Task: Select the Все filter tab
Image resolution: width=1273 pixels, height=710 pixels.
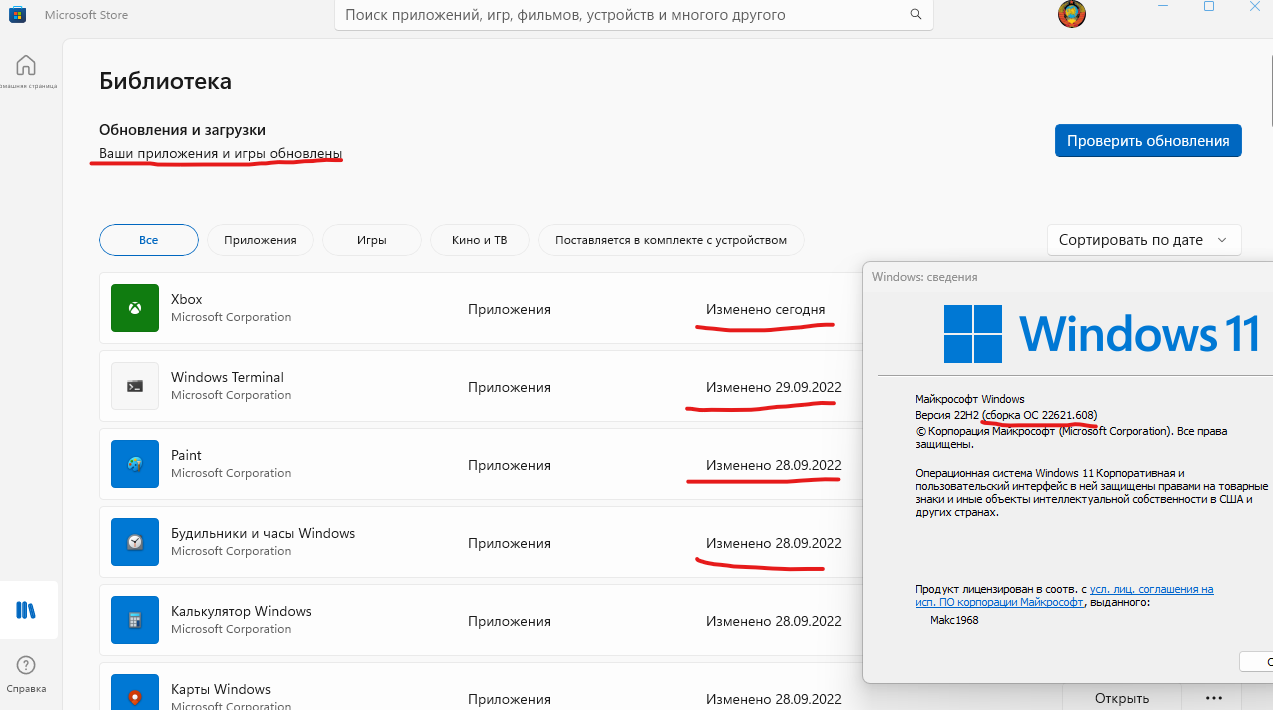Action: [x=149, y=240]
